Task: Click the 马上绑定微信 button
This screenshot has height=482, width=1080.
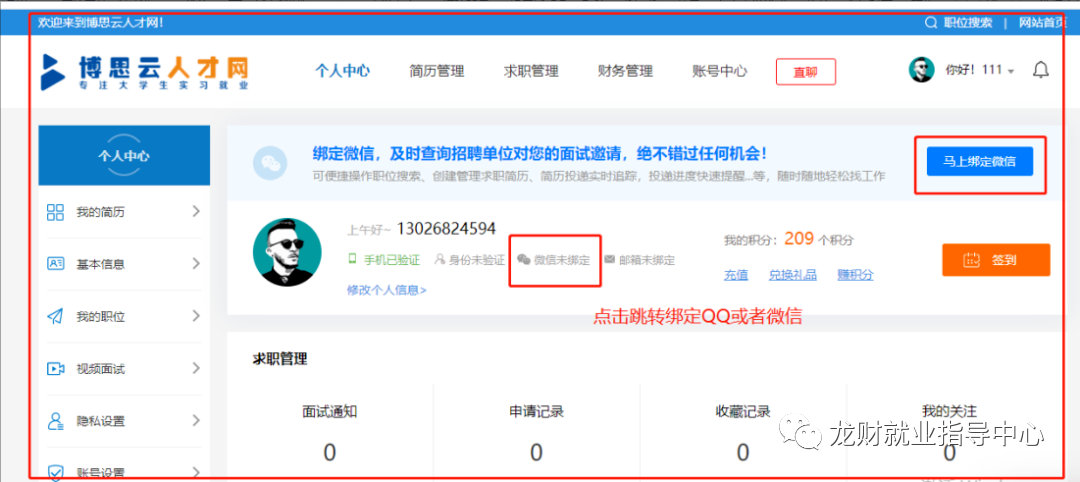Action: pos(979,161)
